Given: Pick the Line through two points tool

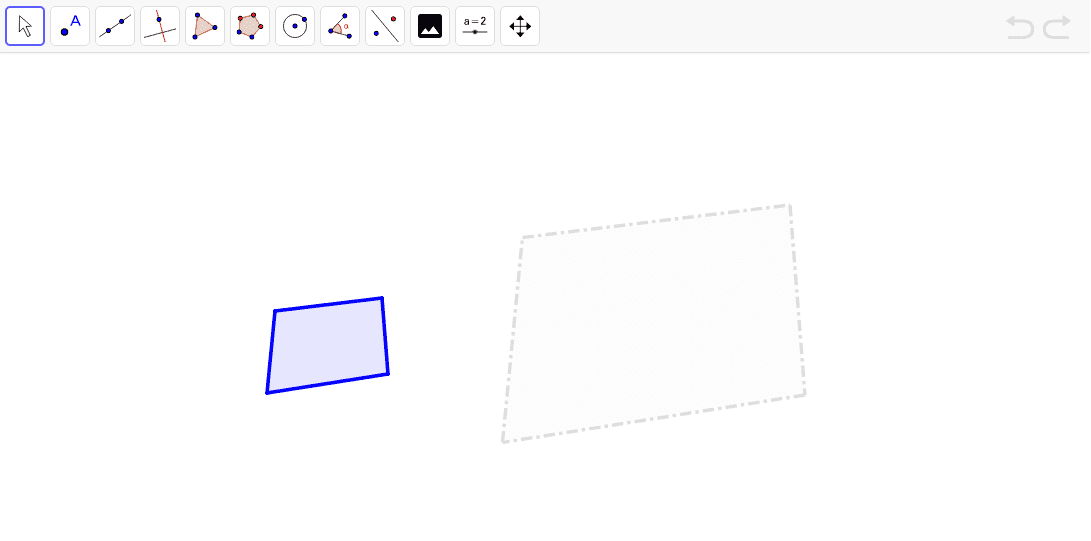Looking at the screenshot, I should (x=115, y=26).
